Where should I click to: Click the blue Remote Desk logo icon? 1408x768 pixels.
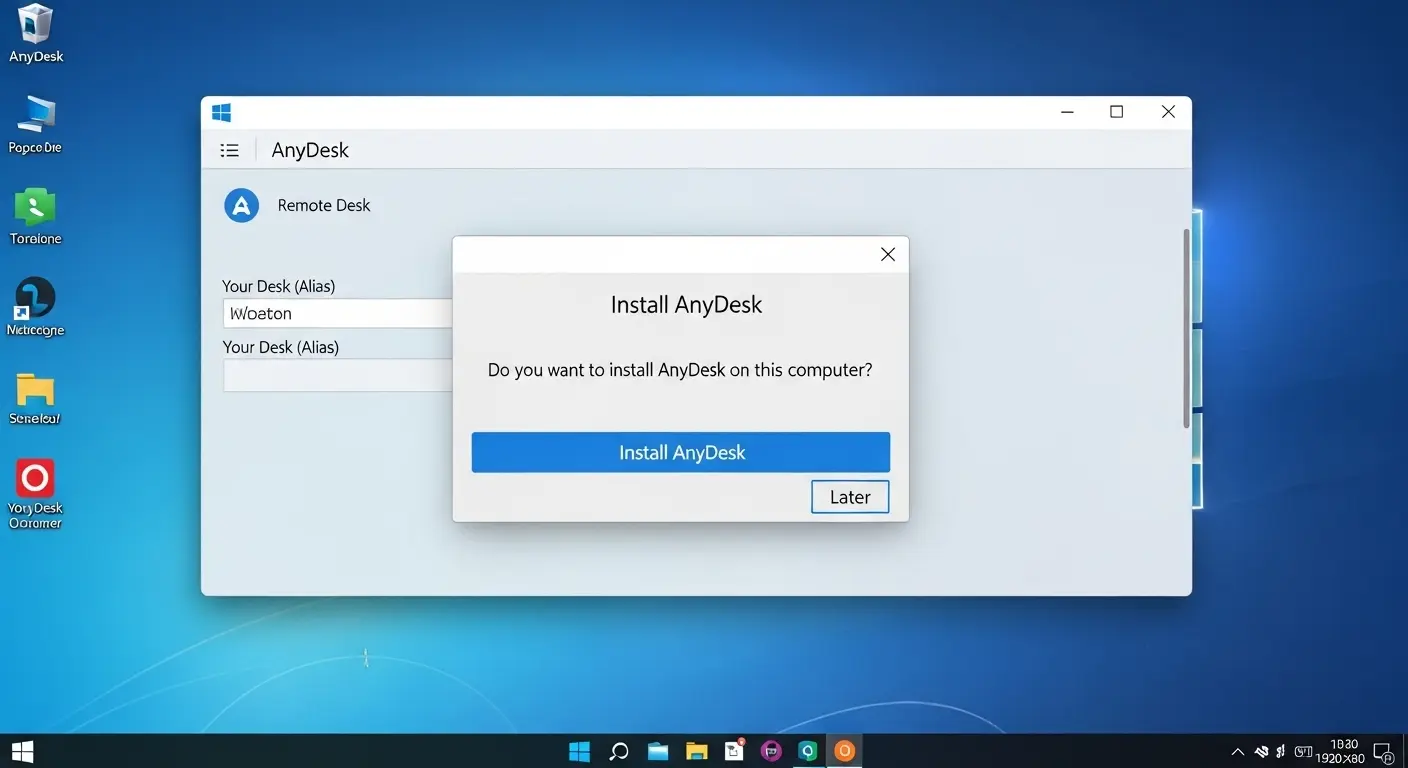241,205
